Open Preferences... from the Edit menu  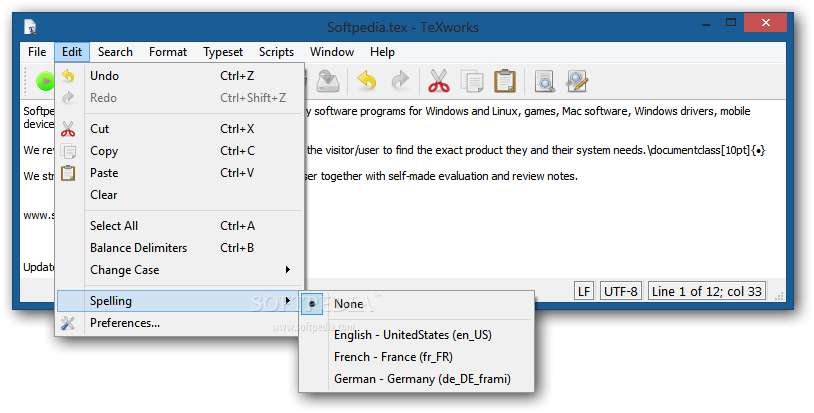click(179, 323)
